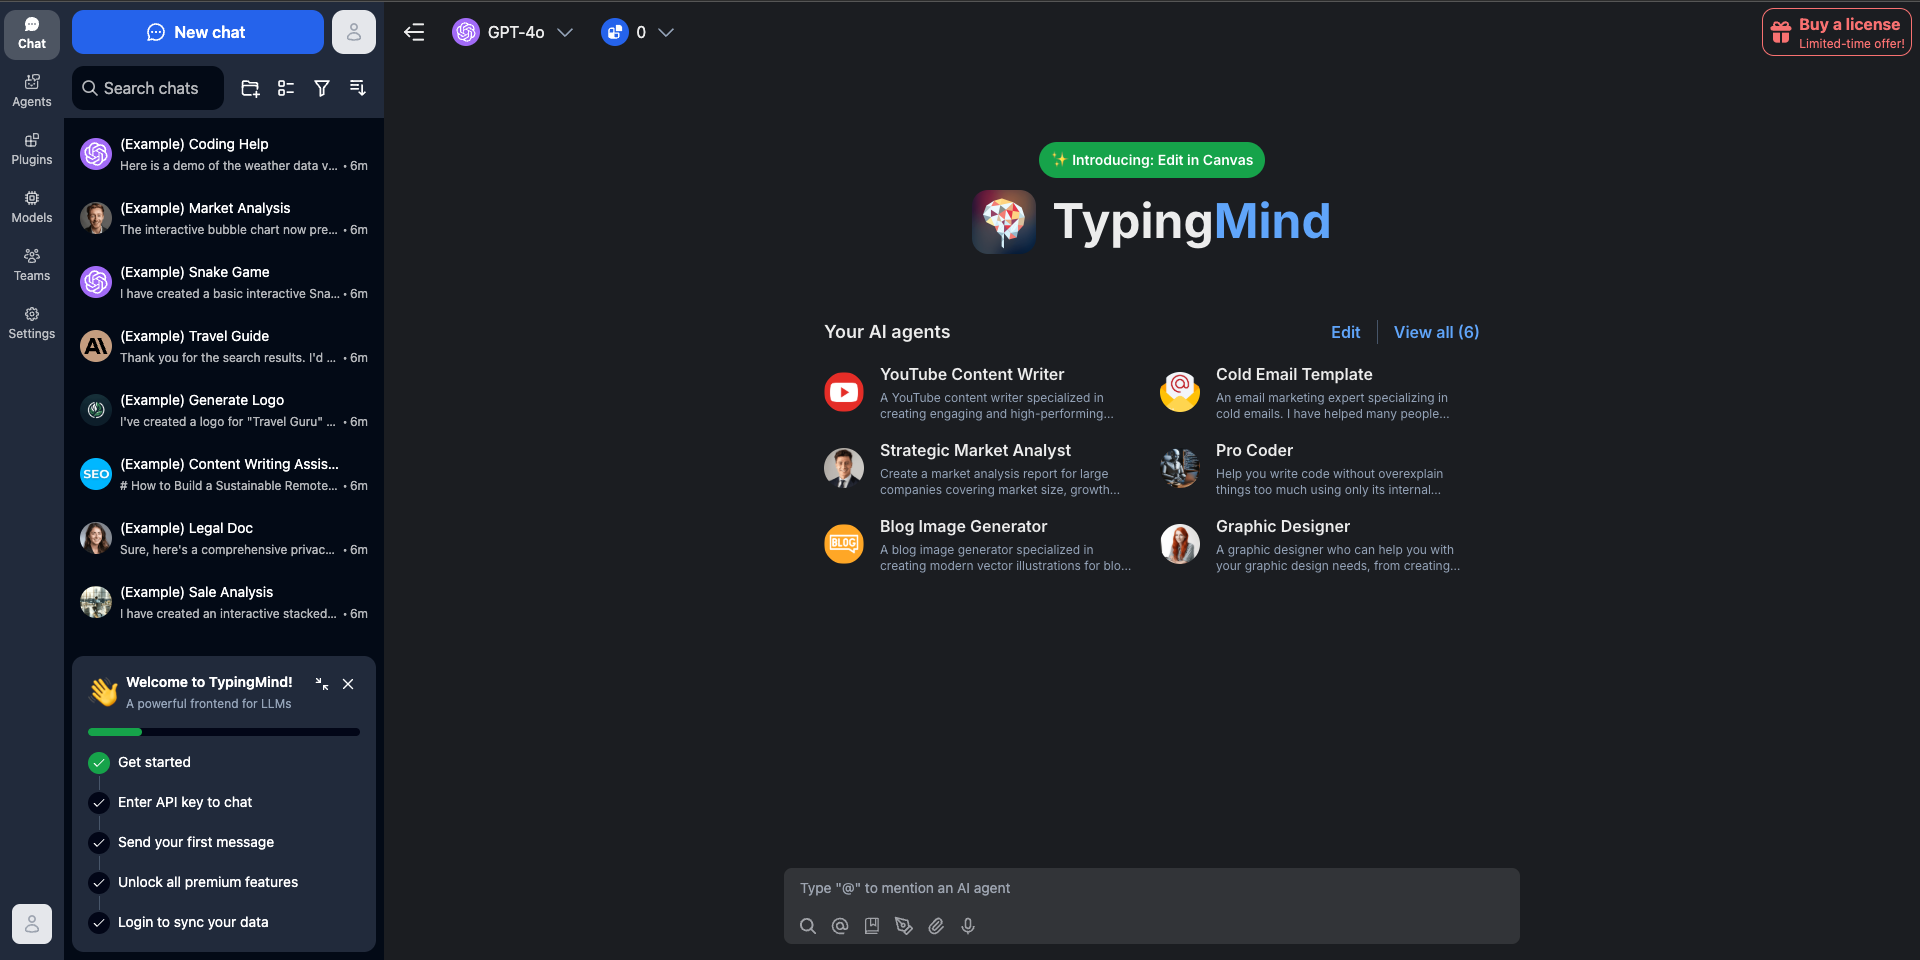Image resolution: width=1920 pixels, height=960 pixels.
Task: Click the select multiple chats icon
Action: [286, 88]
